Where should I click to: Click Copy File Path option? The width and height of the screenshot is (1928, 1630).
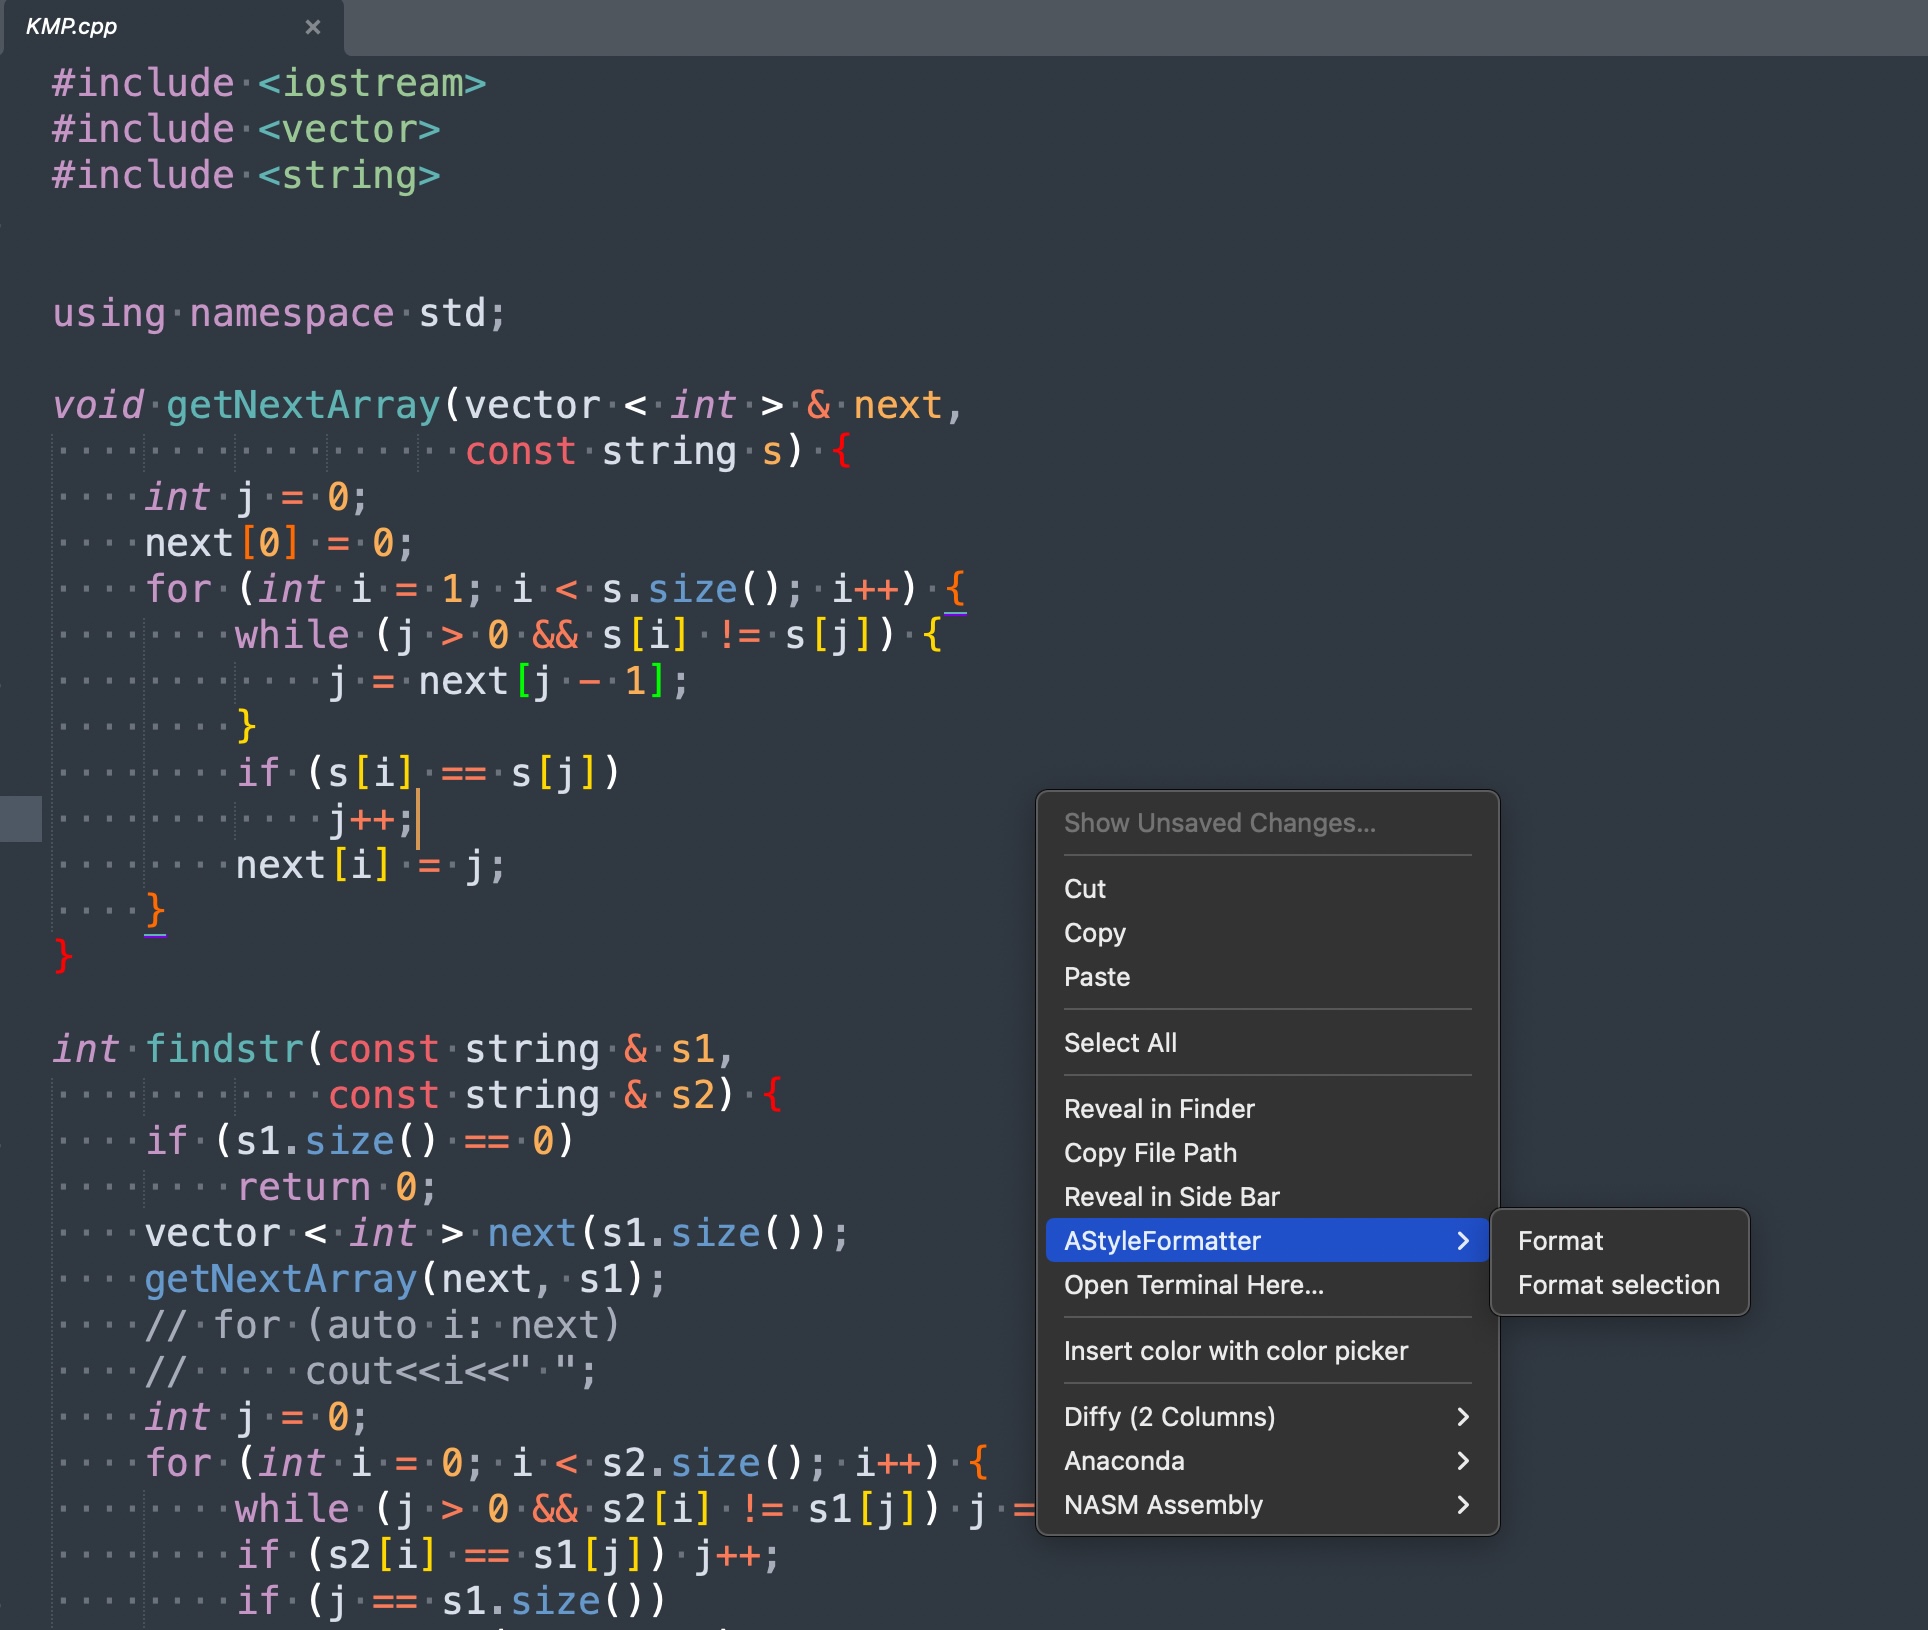click(x=1150, y=1153)
